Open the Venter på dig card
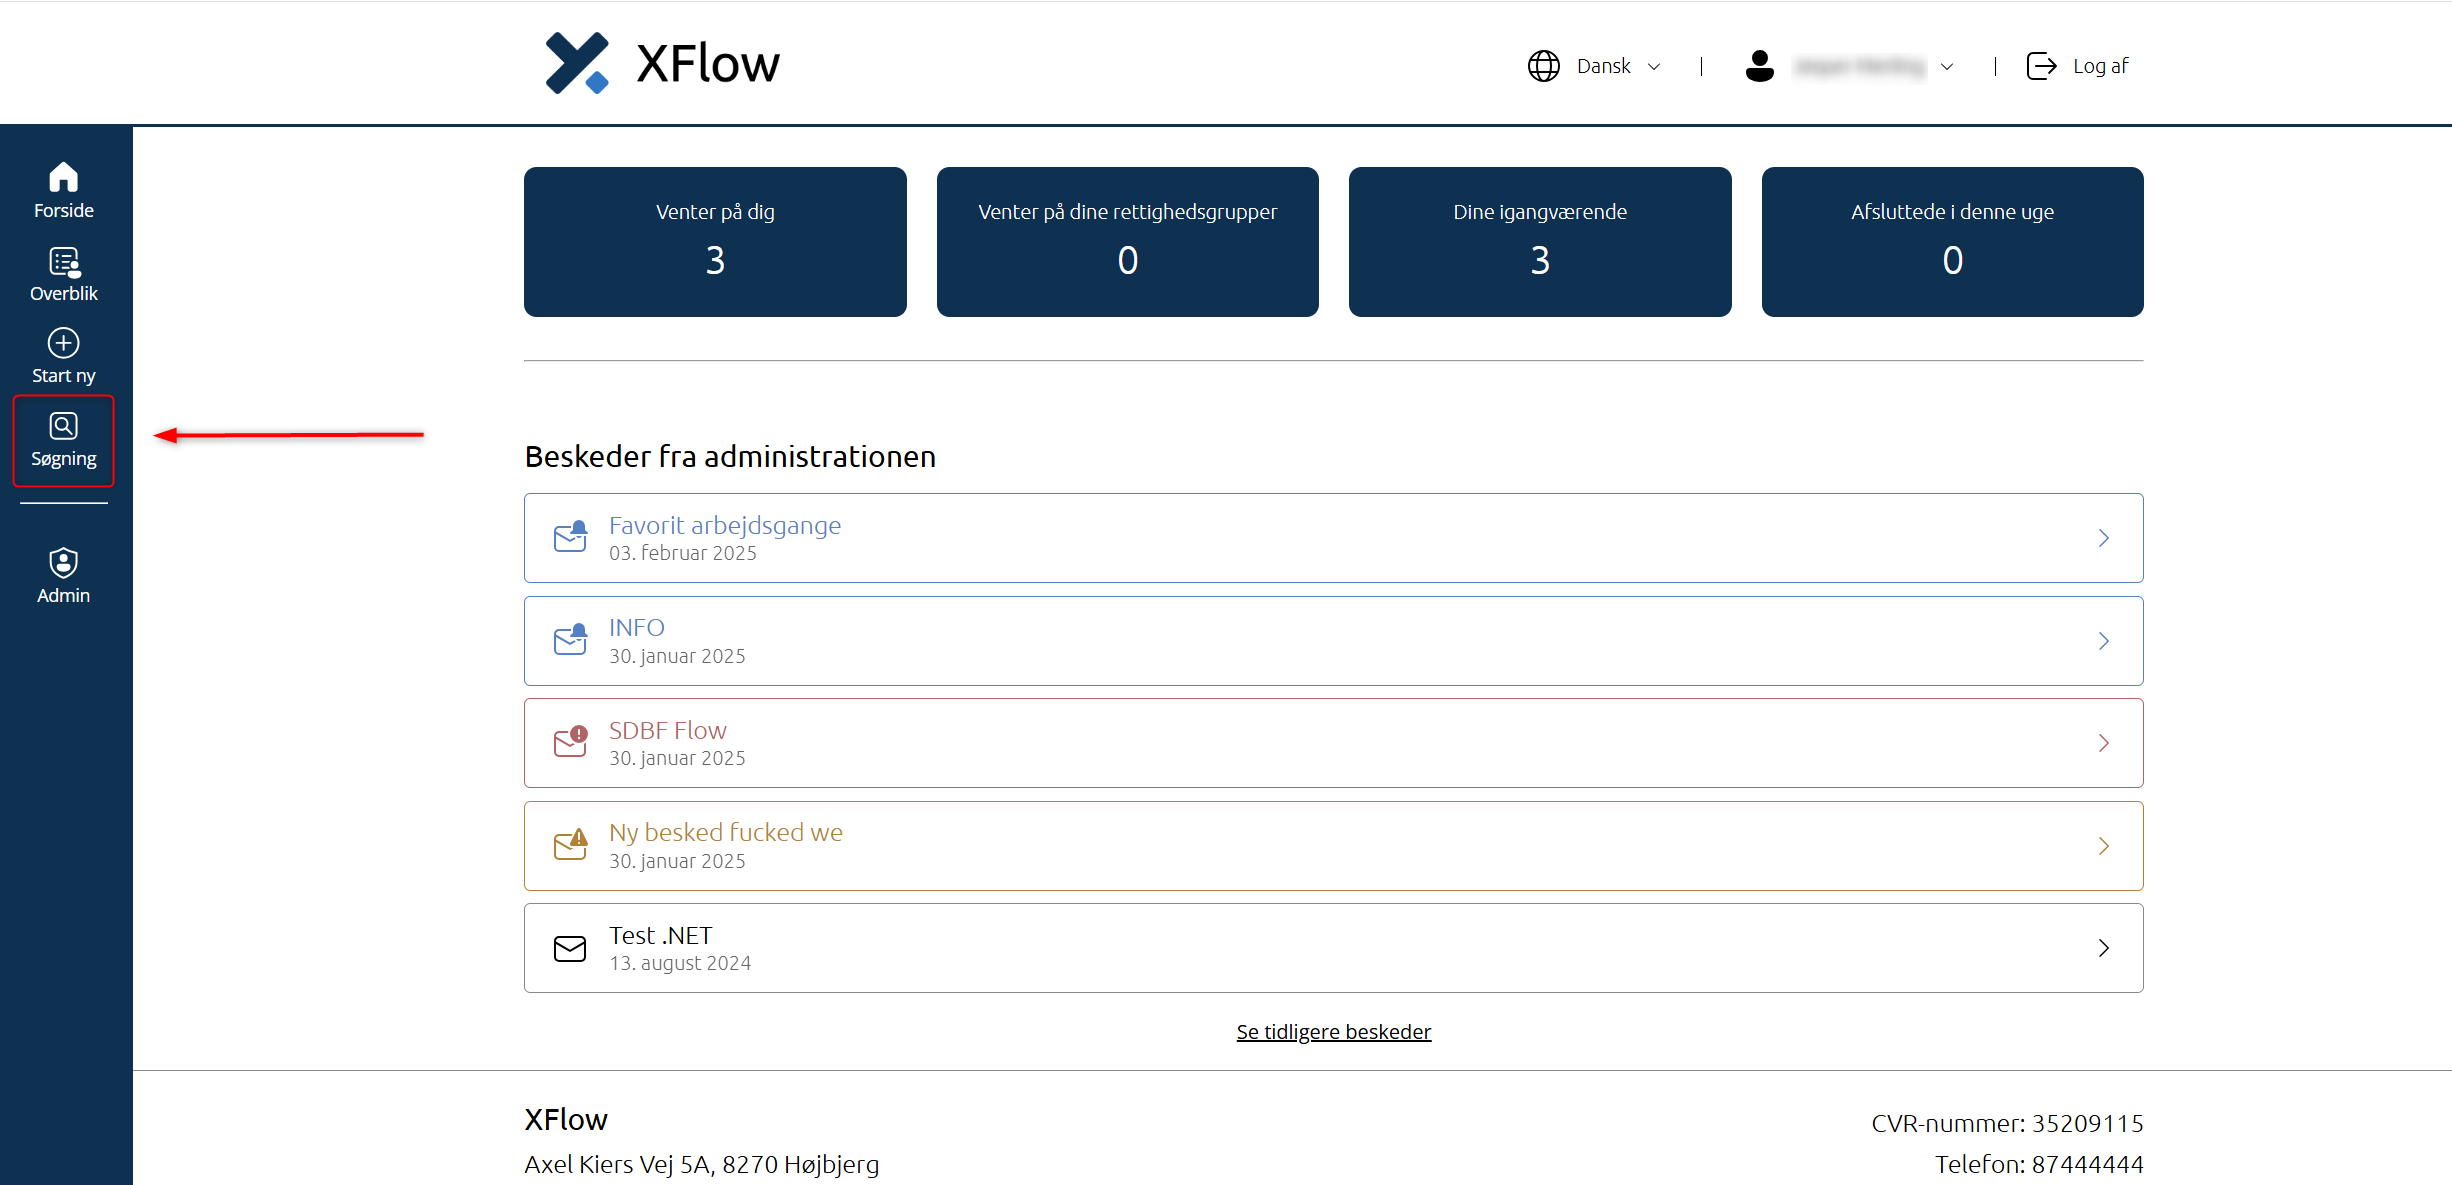 tap(715, 242)
